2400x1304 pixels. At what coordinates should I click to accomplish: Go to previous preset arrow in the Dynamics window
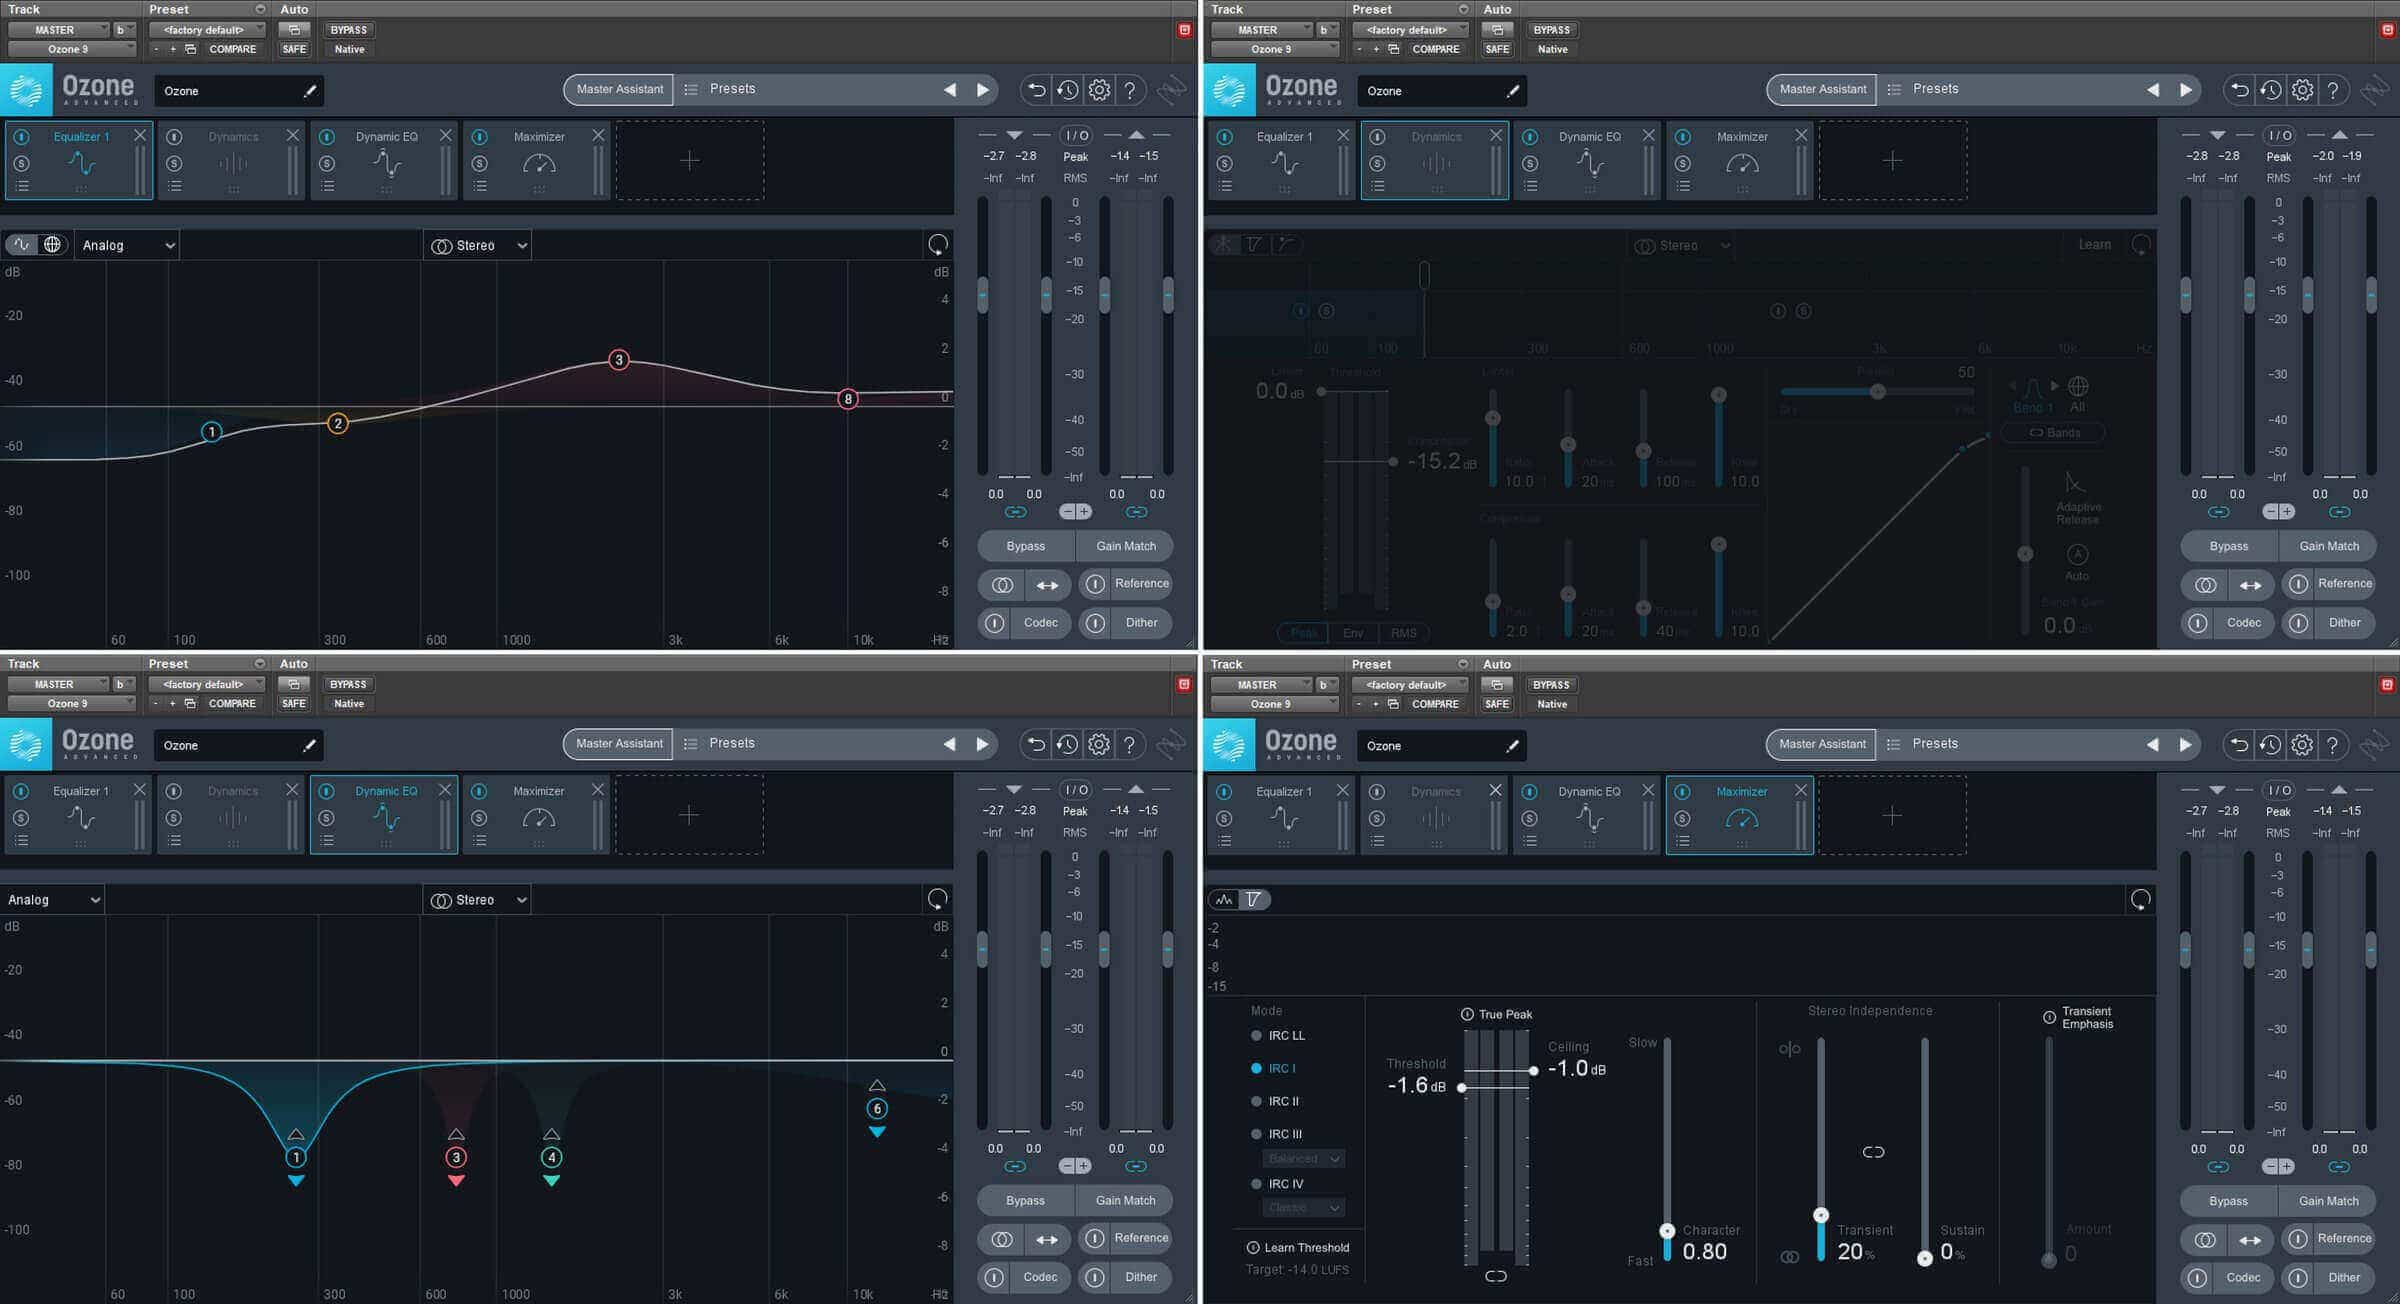tap(2152, 90)
